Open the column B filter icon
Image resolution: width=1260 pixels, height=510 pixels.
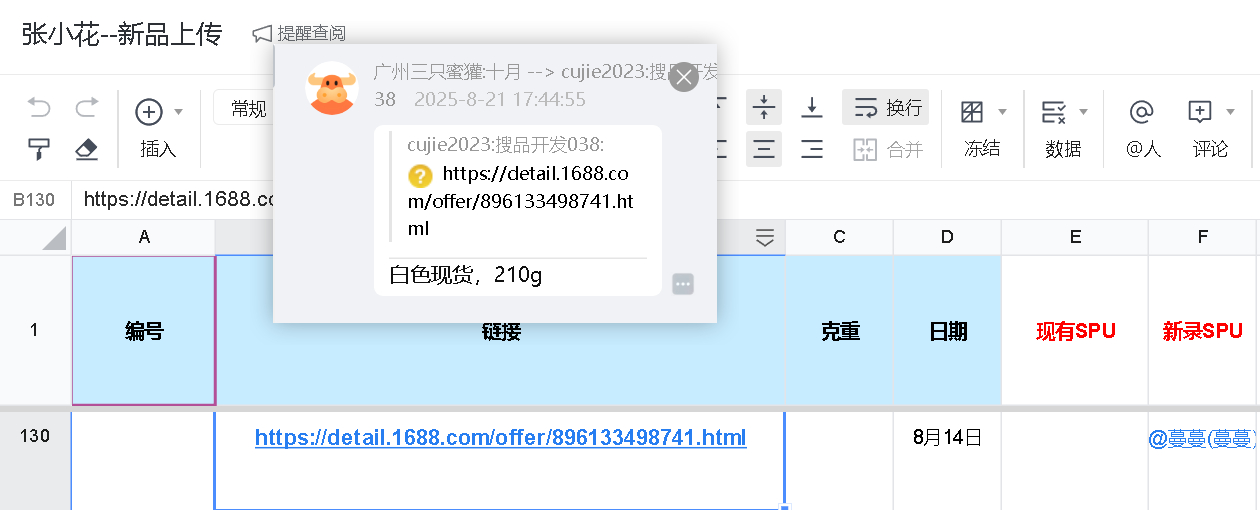tap(765, 237)
